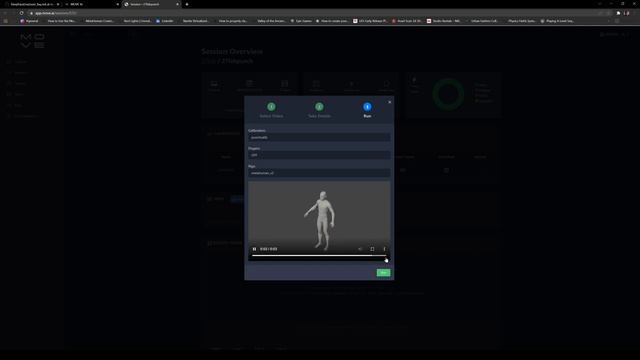Pause the animation preview video
The image size is (640, 360).
(254, 249)
